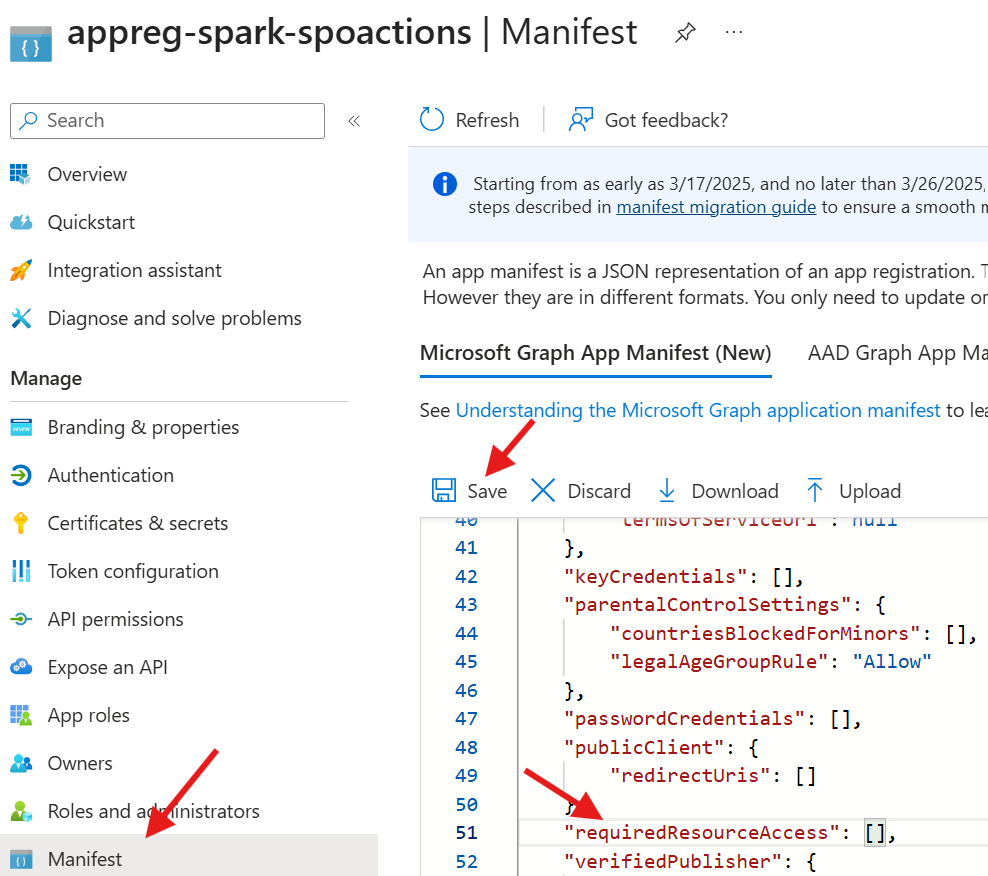Open the ellipsis more options menu
The width and height of the screenshot is (988, 876).
coord(734,33)
